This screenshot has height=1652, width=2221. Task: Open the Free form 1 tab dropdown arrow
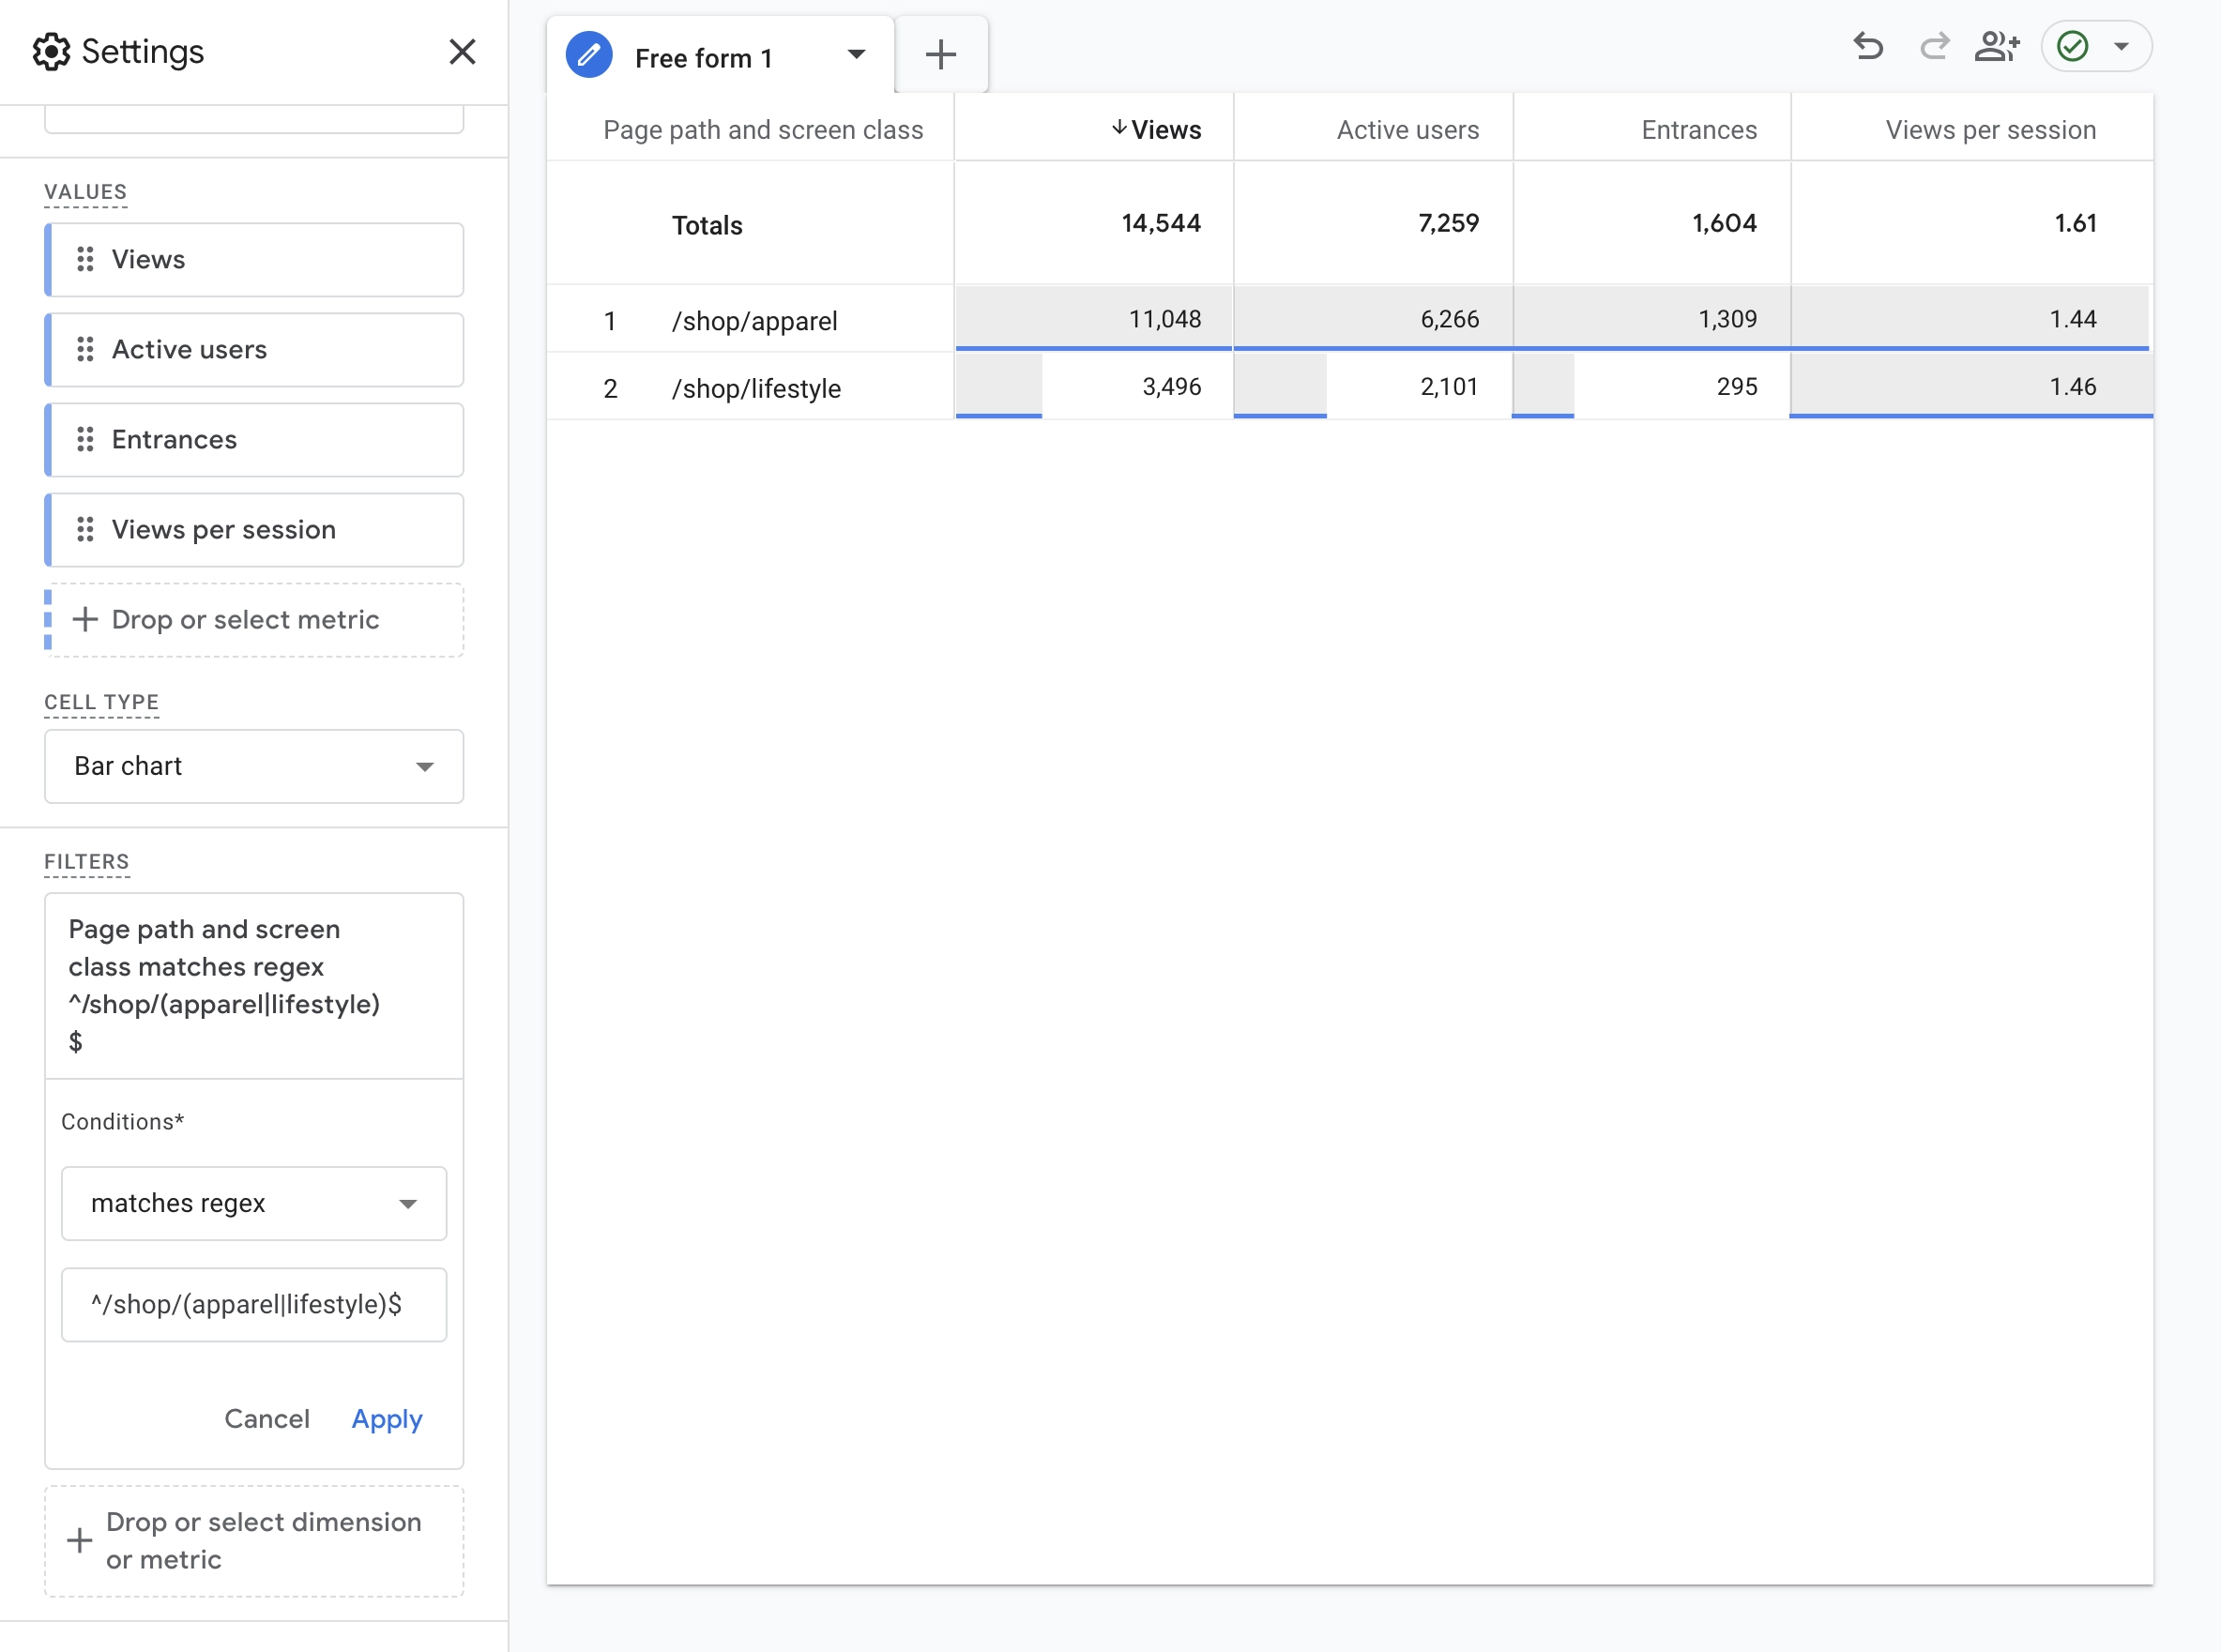click(x=856, y=55)
